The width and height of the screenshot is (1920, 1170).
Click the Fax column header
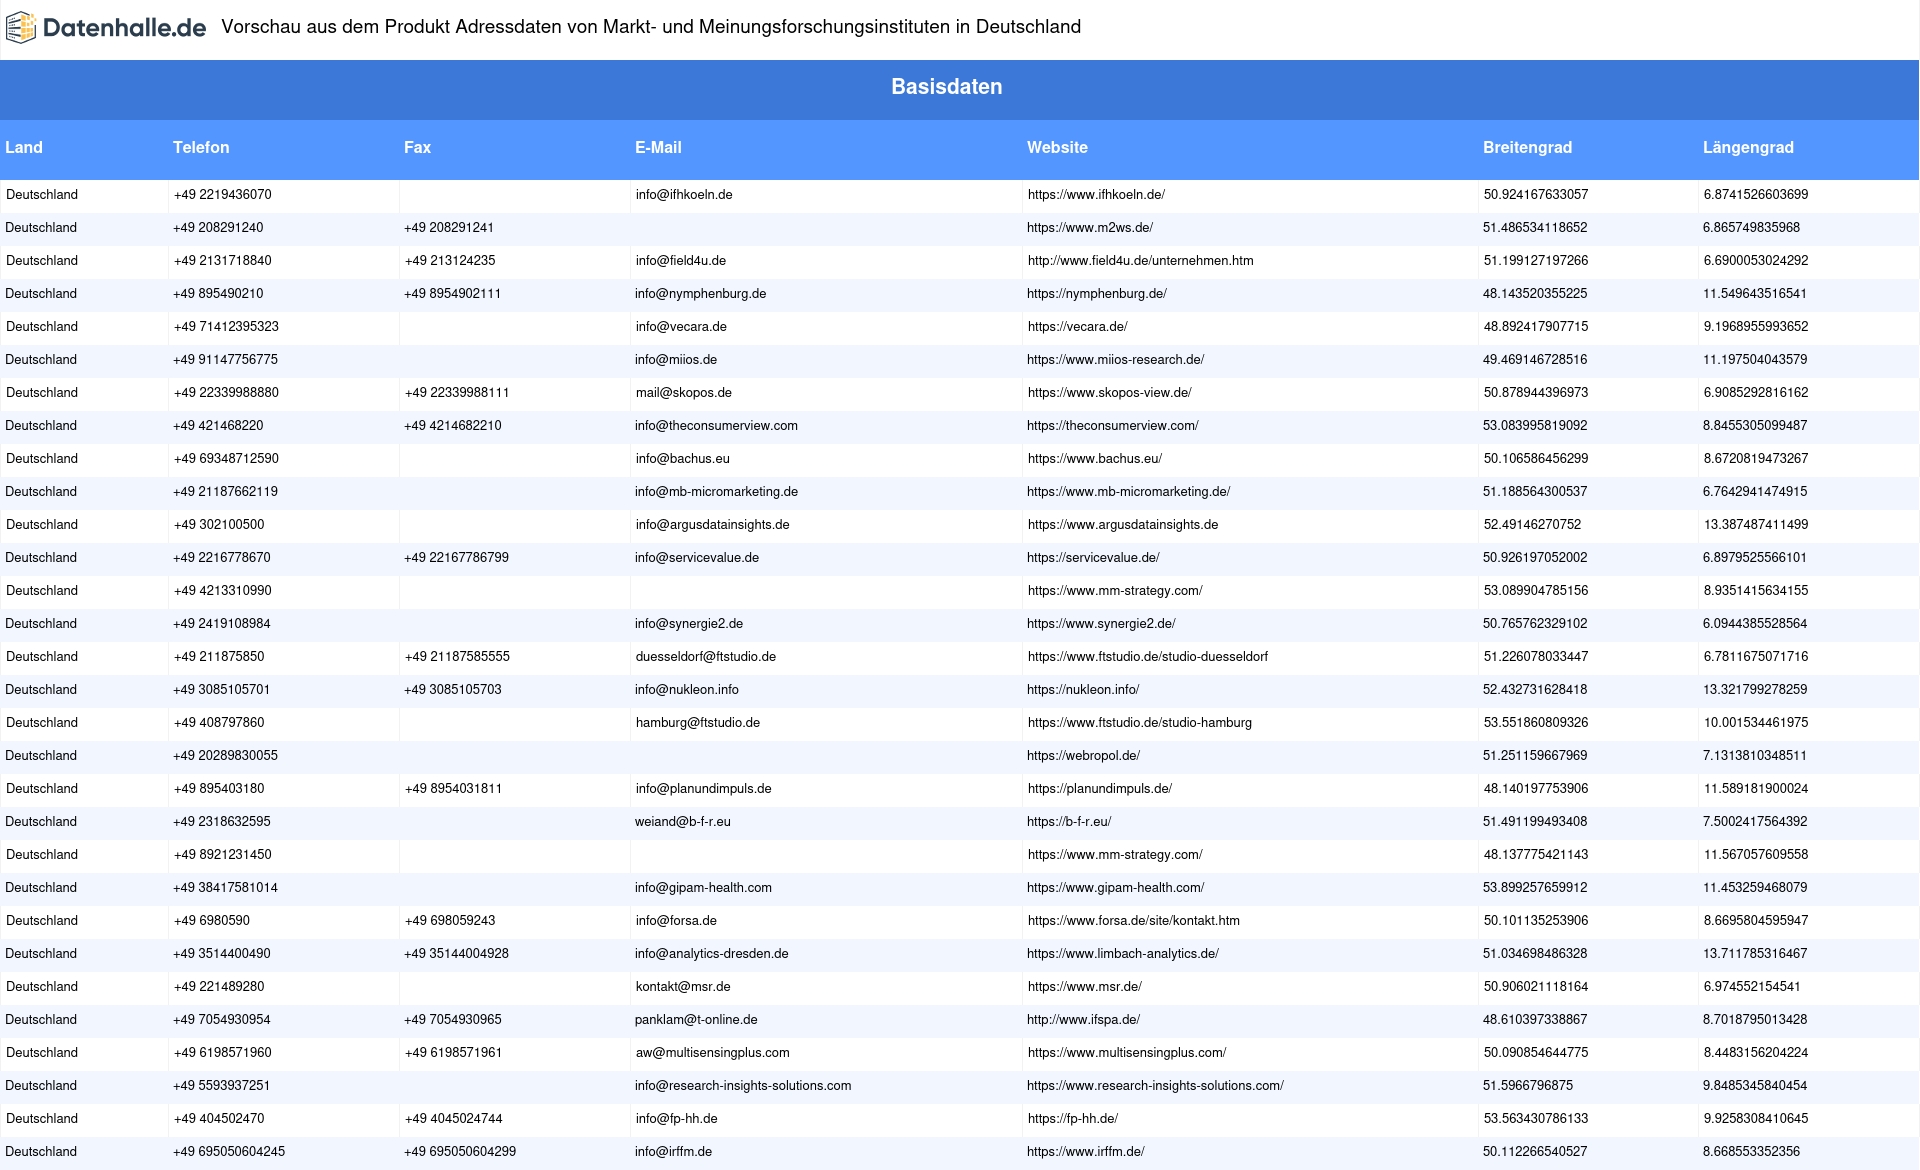[417, 148]
